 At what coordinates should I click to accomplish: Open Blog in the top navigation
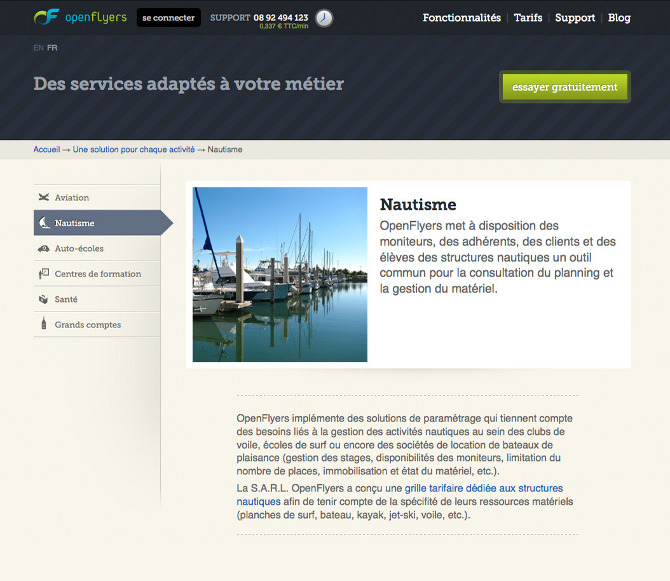[x=619, y=18]
